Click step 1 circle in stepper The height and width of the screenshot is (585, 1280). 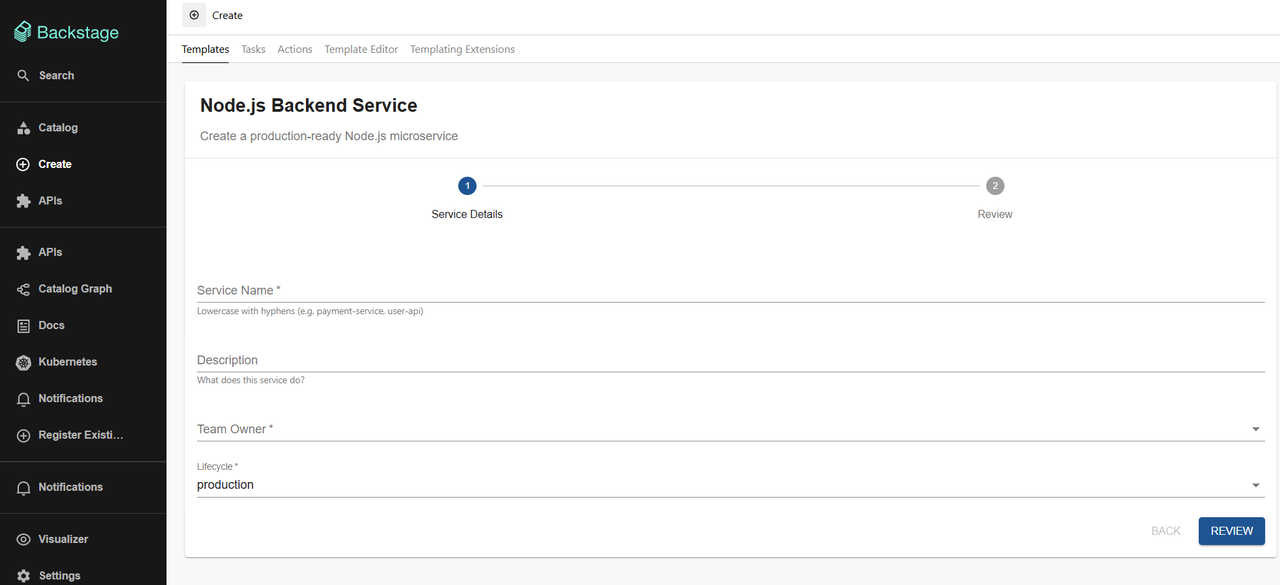467,186
